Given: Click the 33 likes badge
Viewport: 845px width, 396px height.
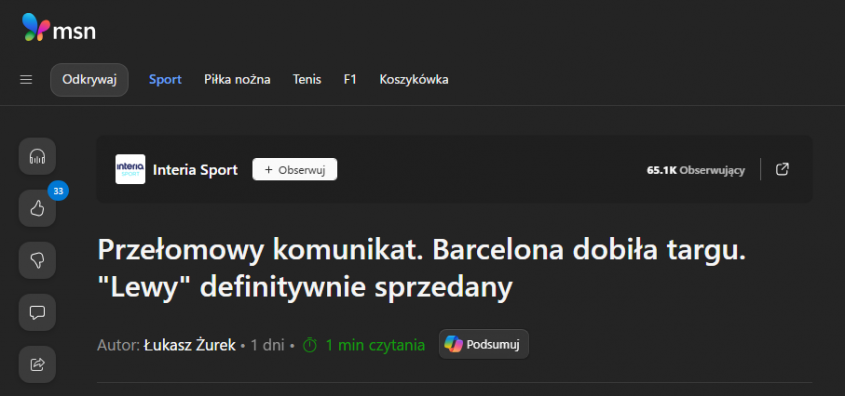Looking at the screenshot, I should 58,191.
